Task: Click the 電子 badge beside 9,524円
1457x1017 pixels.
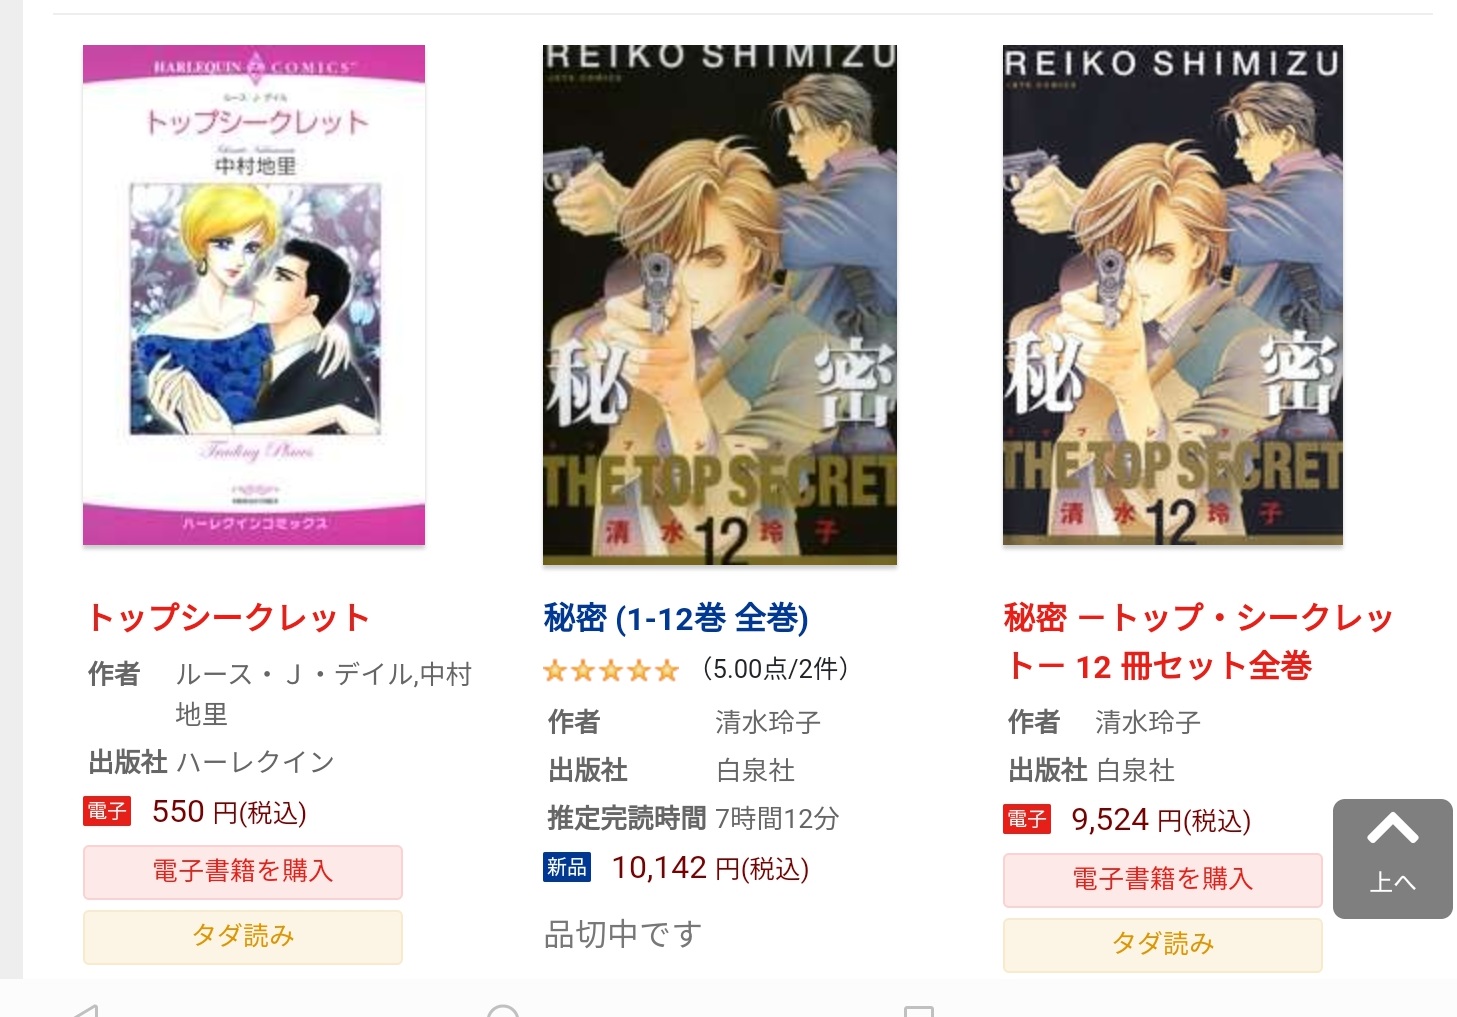Action: click(x=1027, y=819)
